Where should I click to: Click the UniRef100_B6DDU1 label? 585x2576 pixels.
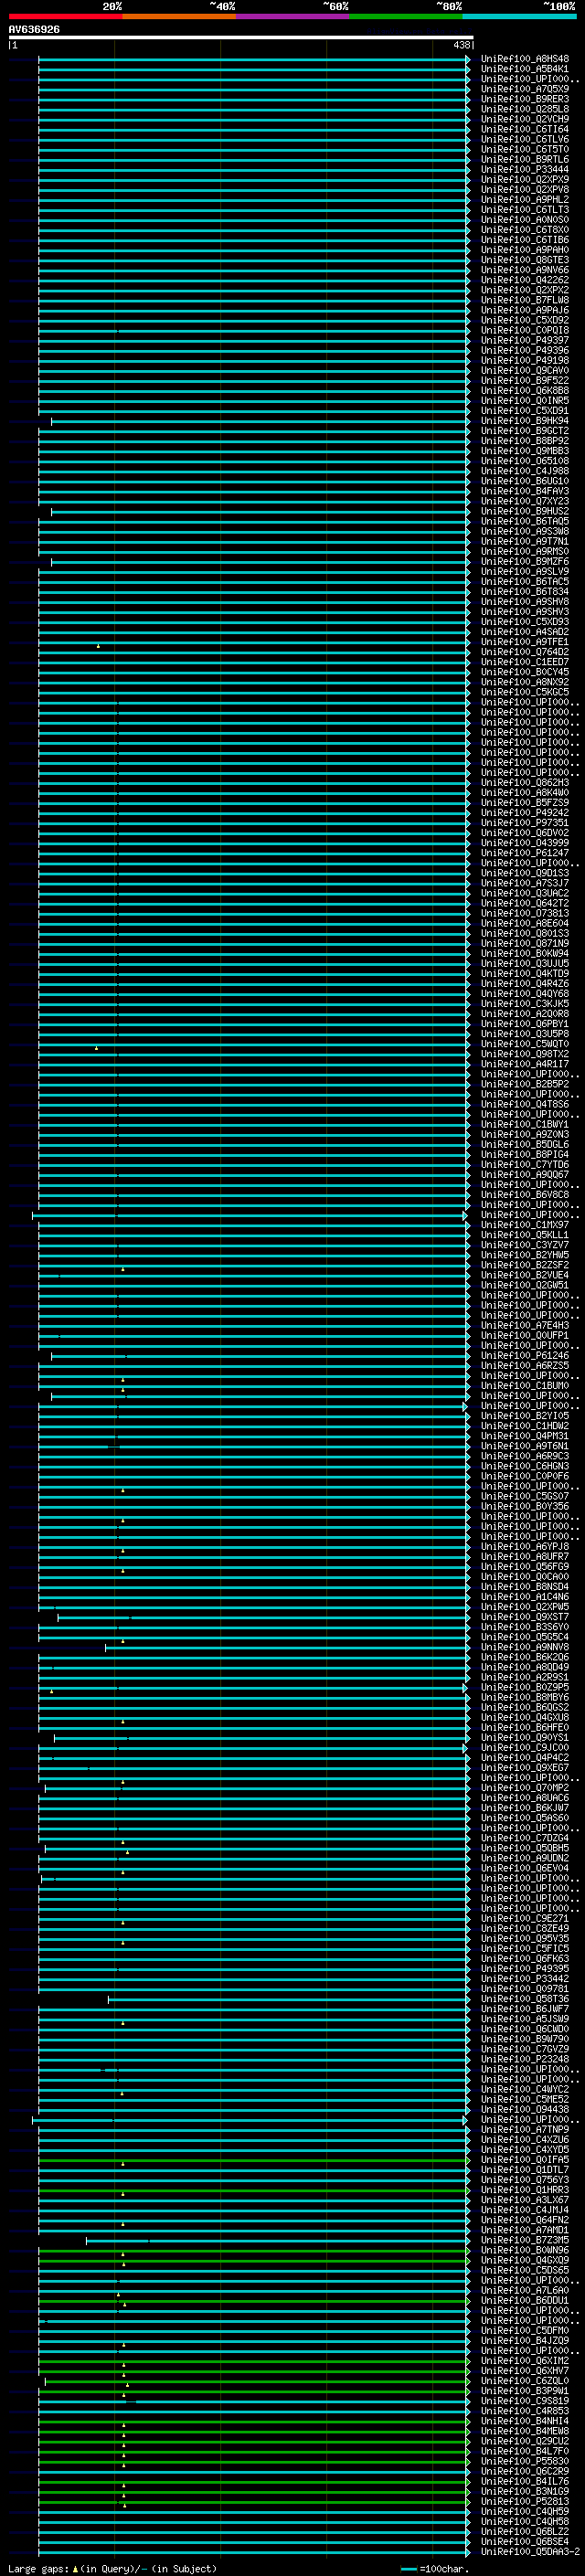coord(525,2300)
